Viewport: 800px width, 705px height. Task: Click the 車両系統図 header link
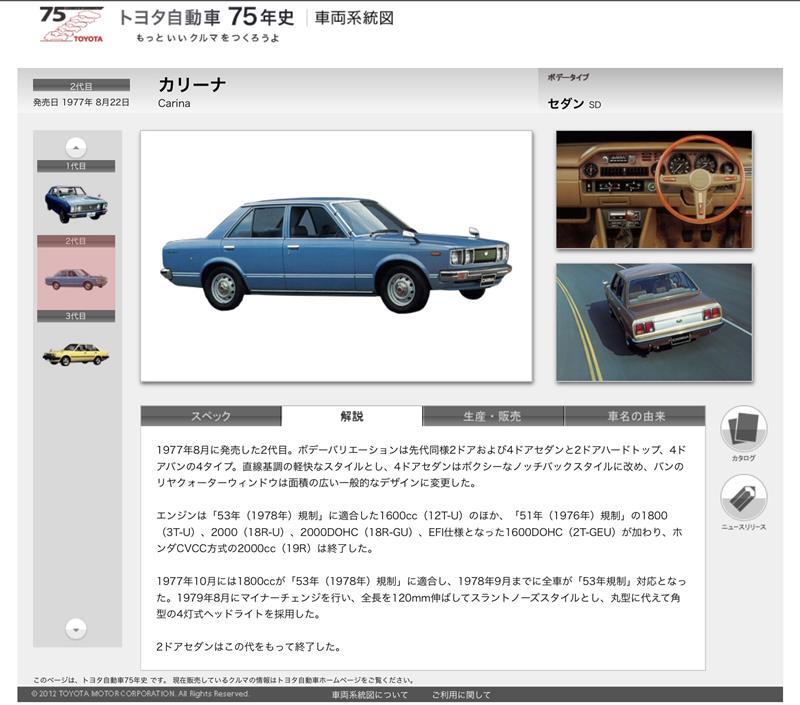(x=354, y=18)
